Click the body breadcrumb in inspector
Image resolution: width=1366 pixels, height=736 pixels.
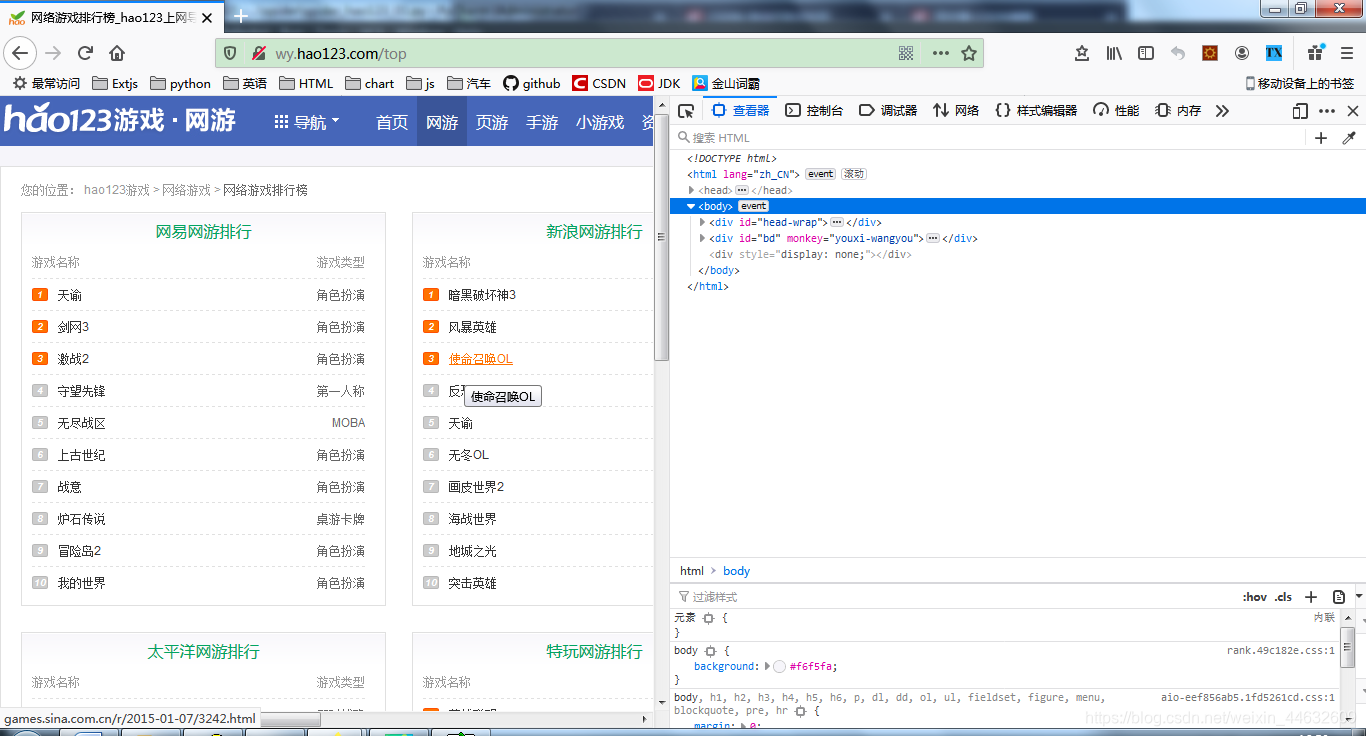[736, 571]
